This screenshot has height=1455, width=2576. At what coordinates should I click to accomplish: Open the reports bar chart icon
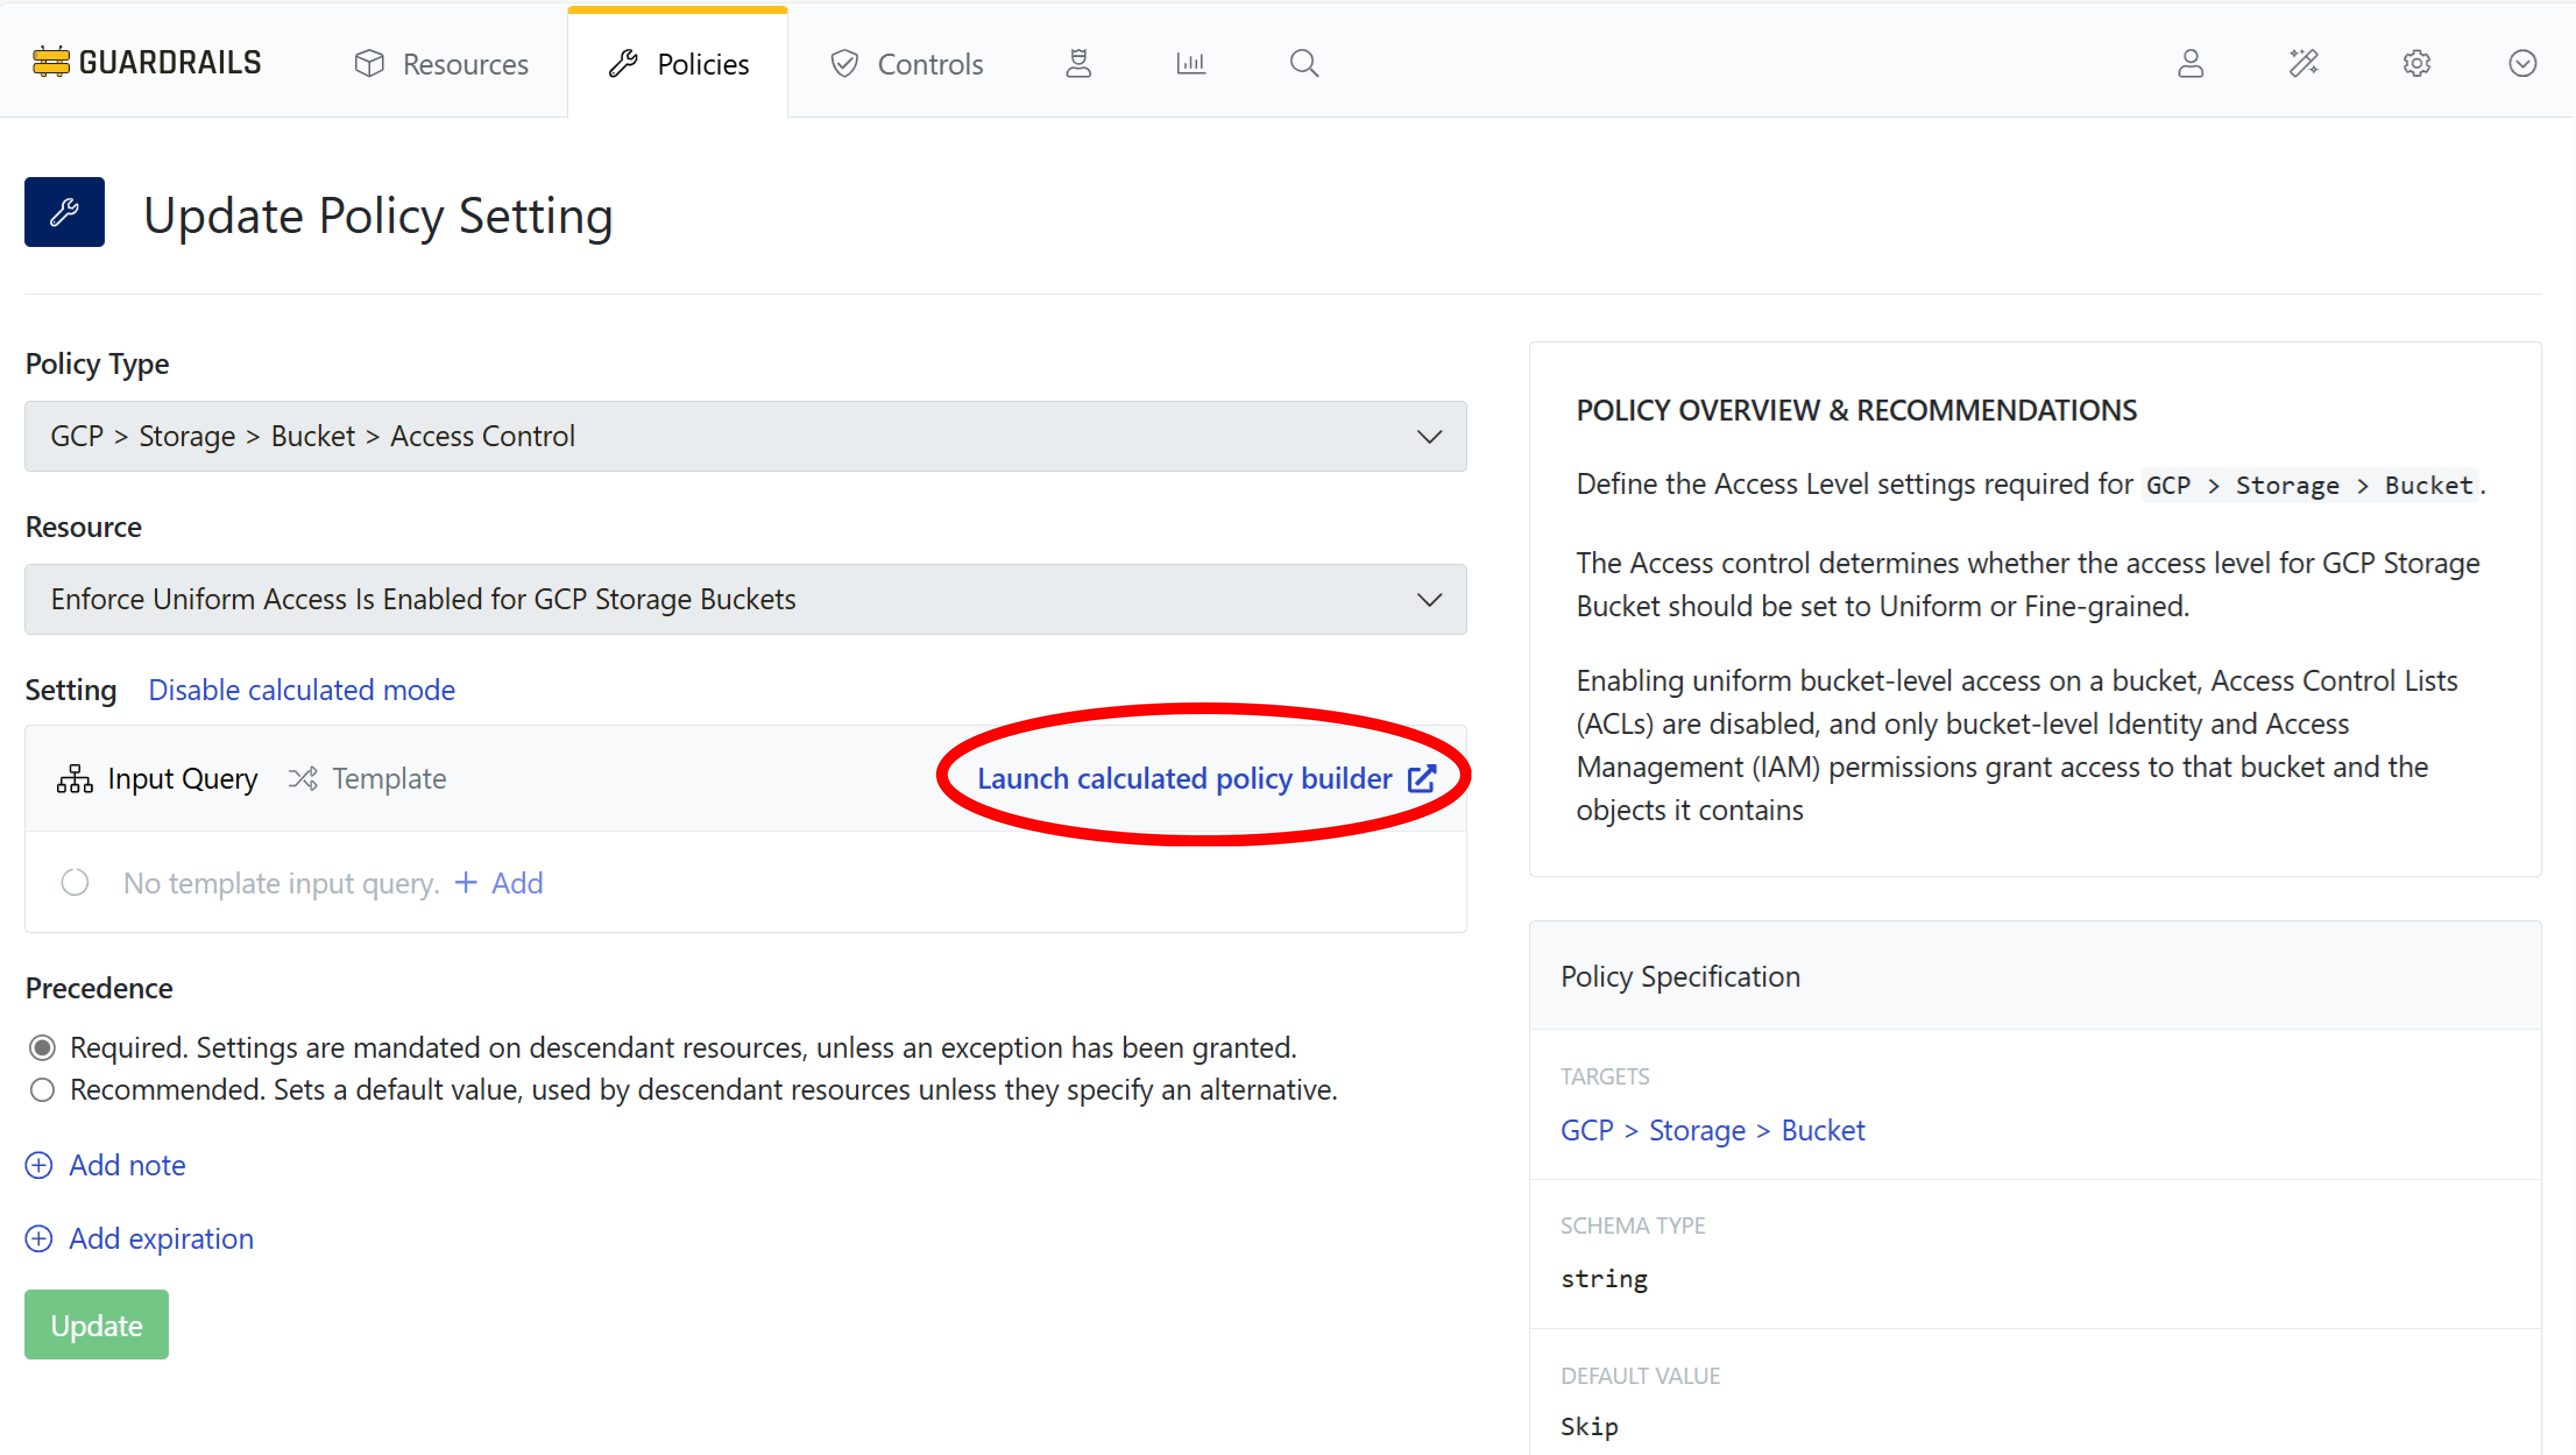pos(1190,64)
